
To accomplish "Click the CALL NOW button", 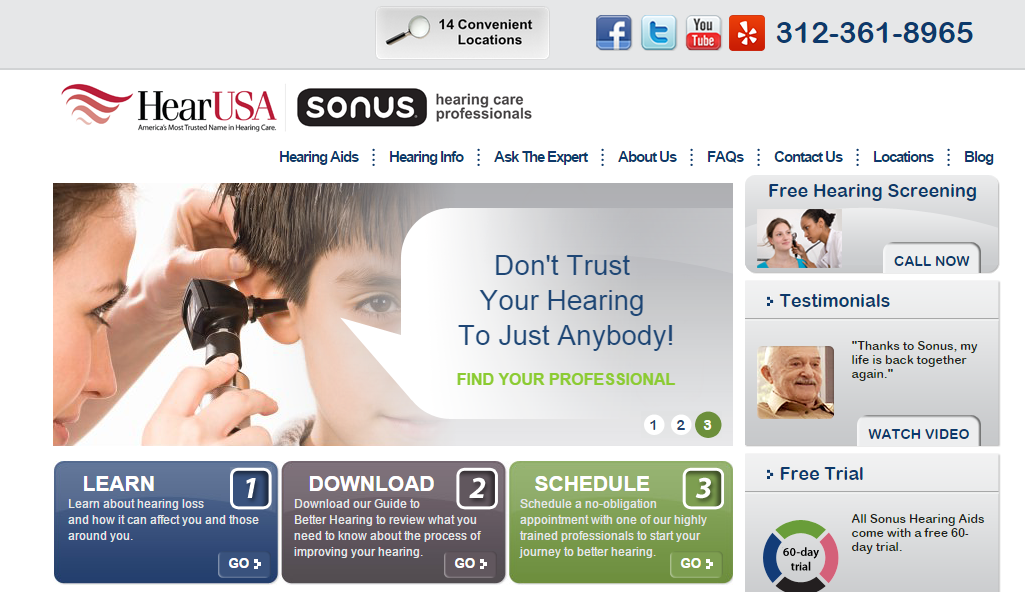I will pyautogui.click(x=932, y=259).
